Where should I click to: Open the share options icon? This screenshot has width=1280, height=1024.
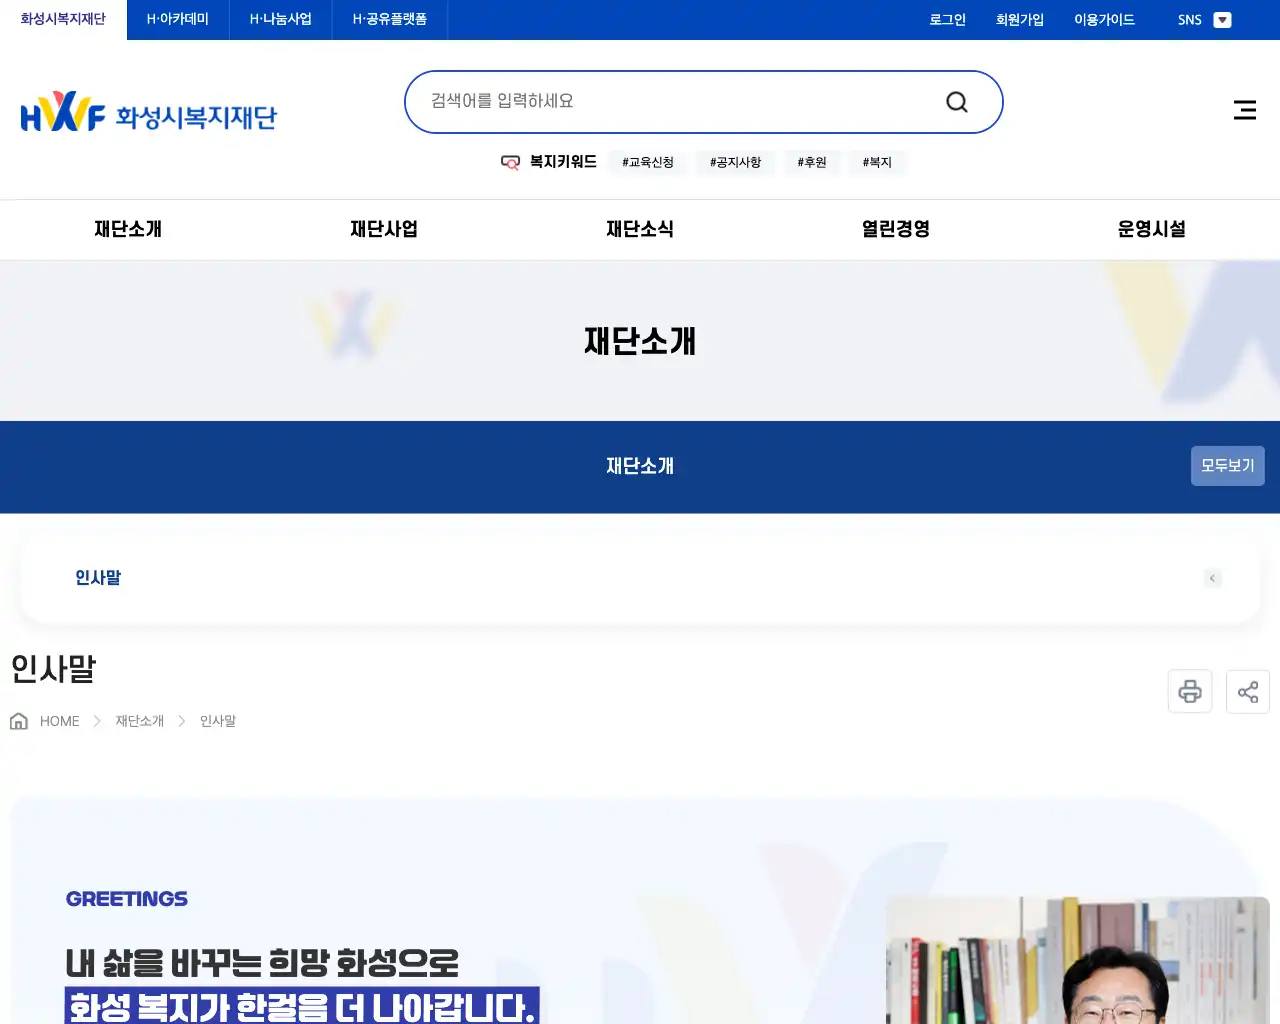point(1247,691)
